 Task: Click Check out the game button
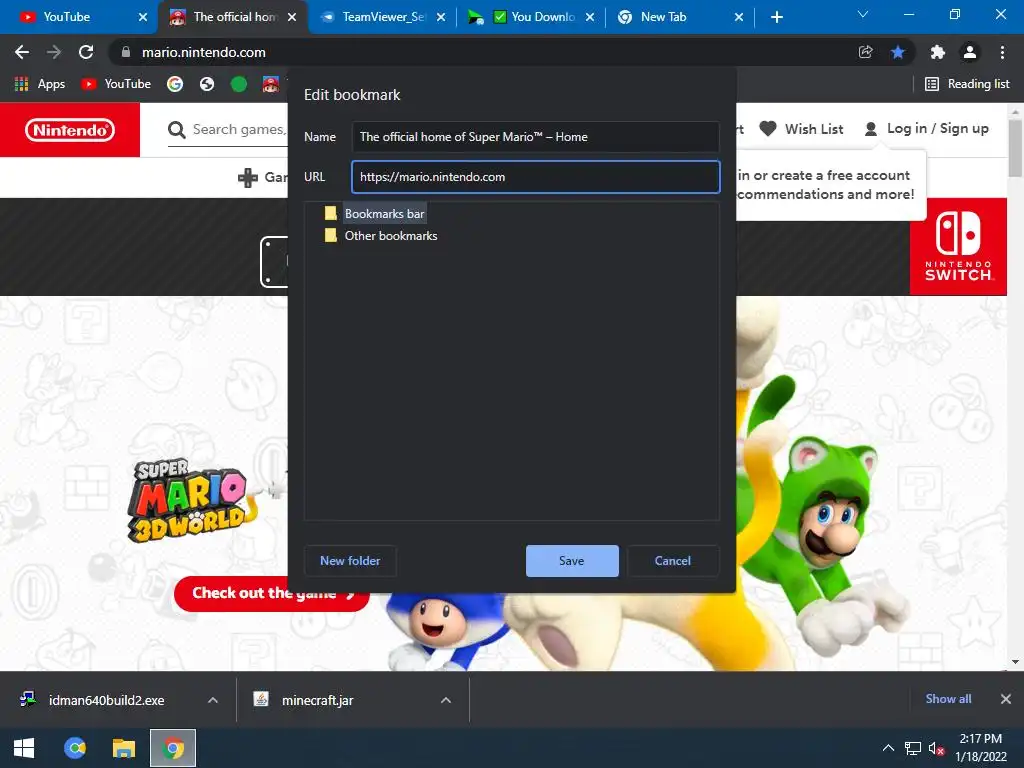272,594
